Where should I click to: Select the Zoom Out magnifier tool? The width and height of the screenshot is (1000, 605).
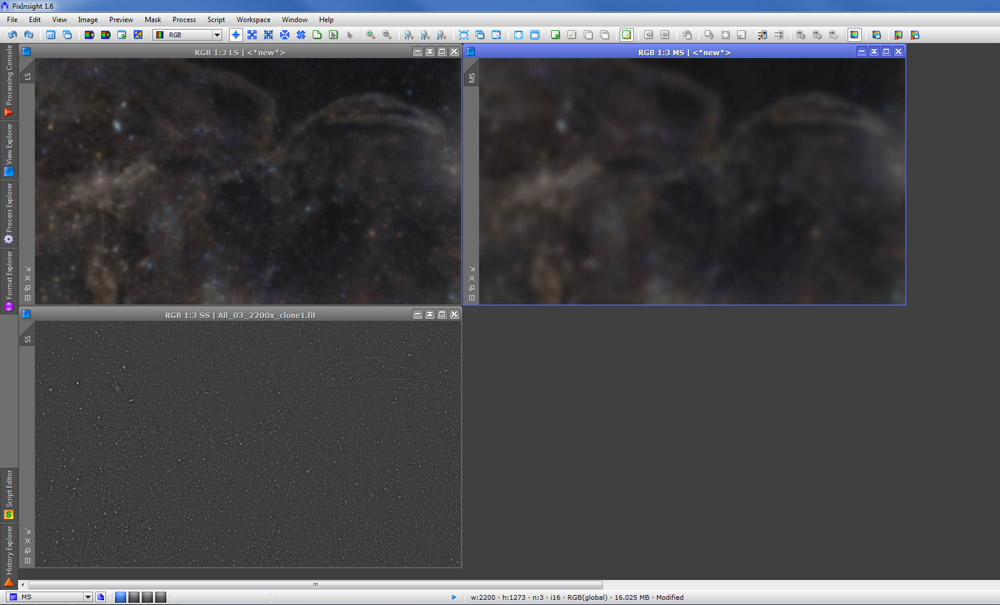coord(387,35)
